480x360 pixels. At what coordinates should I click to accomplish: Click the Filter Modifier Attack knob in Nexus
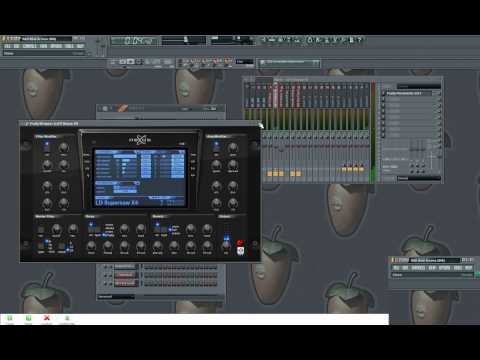tap(47, 186)
